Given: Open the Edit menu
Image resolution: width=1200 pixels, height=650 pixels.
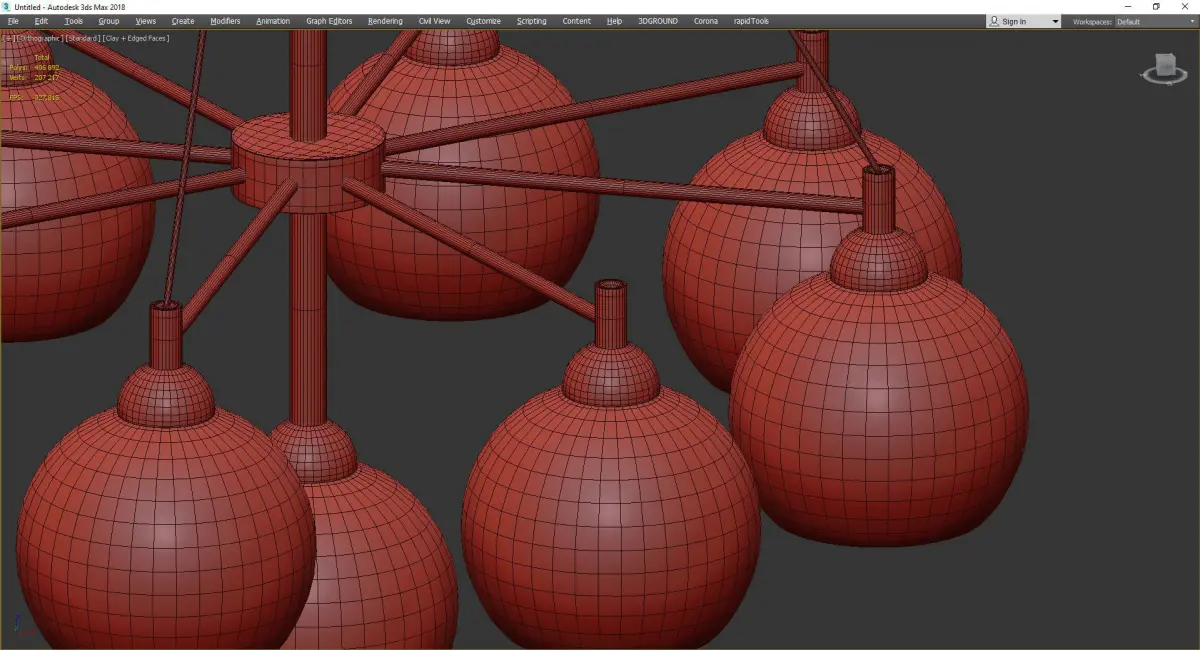Looking at the screenshot, I should (41, 21).
